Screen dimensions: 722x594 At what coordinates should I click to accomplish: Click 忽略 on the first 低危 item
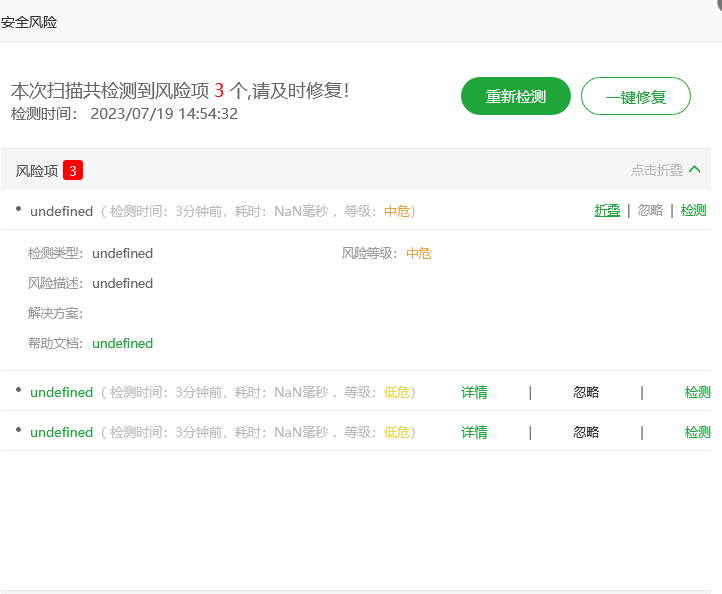click(x=586, y=392)
